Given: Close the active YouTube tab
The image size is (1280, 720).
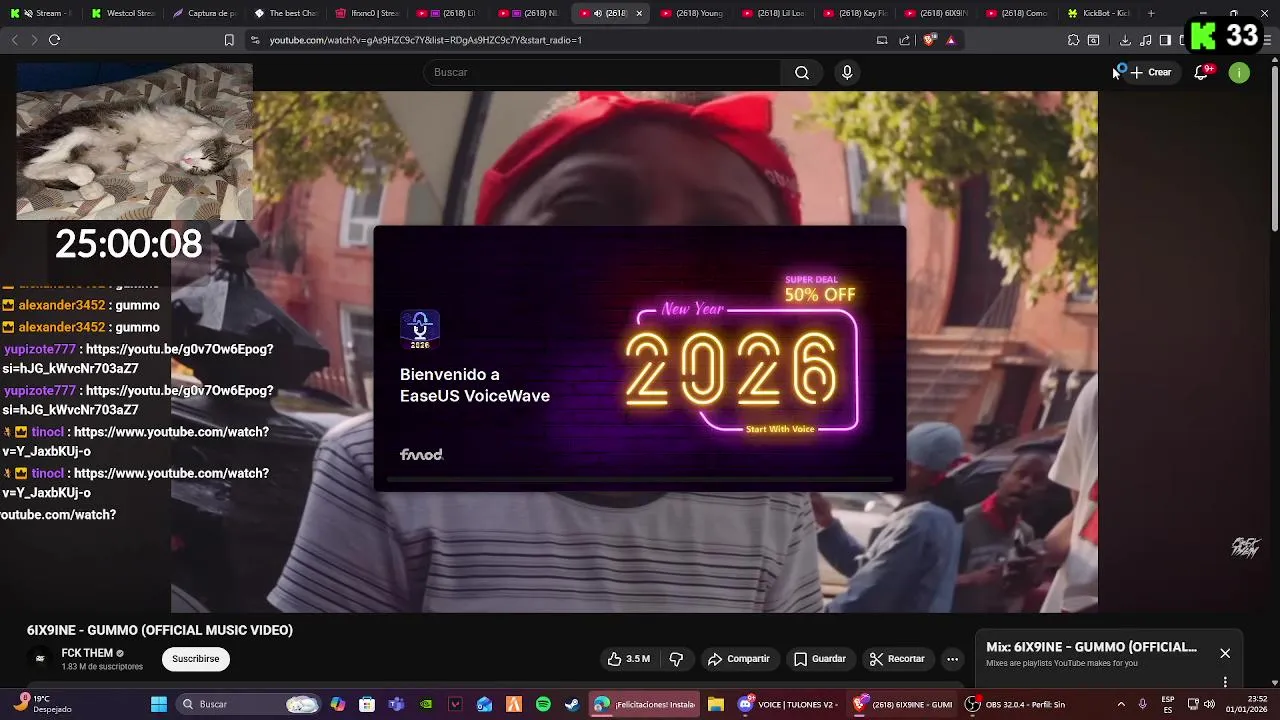Looking at the screenshot, I should coord(639,13).
